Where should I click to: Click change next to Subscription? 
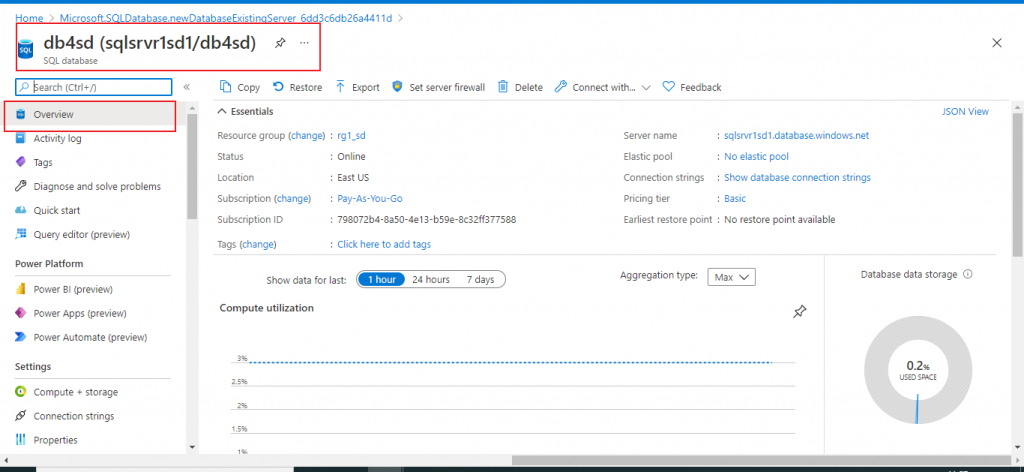[x=293, y=198]
